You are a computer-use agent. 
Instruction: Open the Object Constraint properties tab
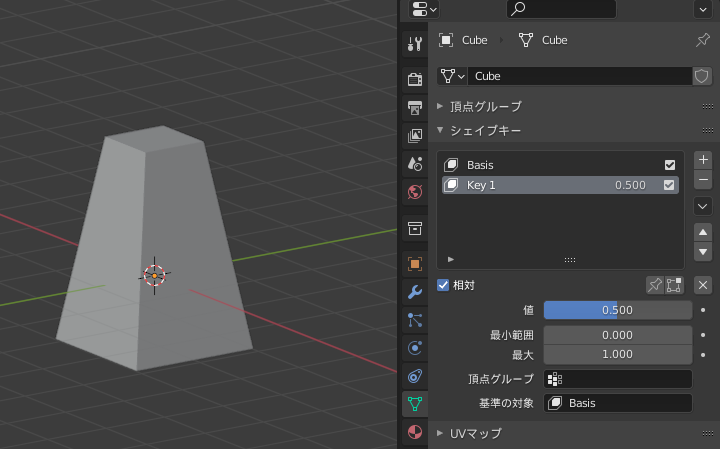tap(415, 376)
